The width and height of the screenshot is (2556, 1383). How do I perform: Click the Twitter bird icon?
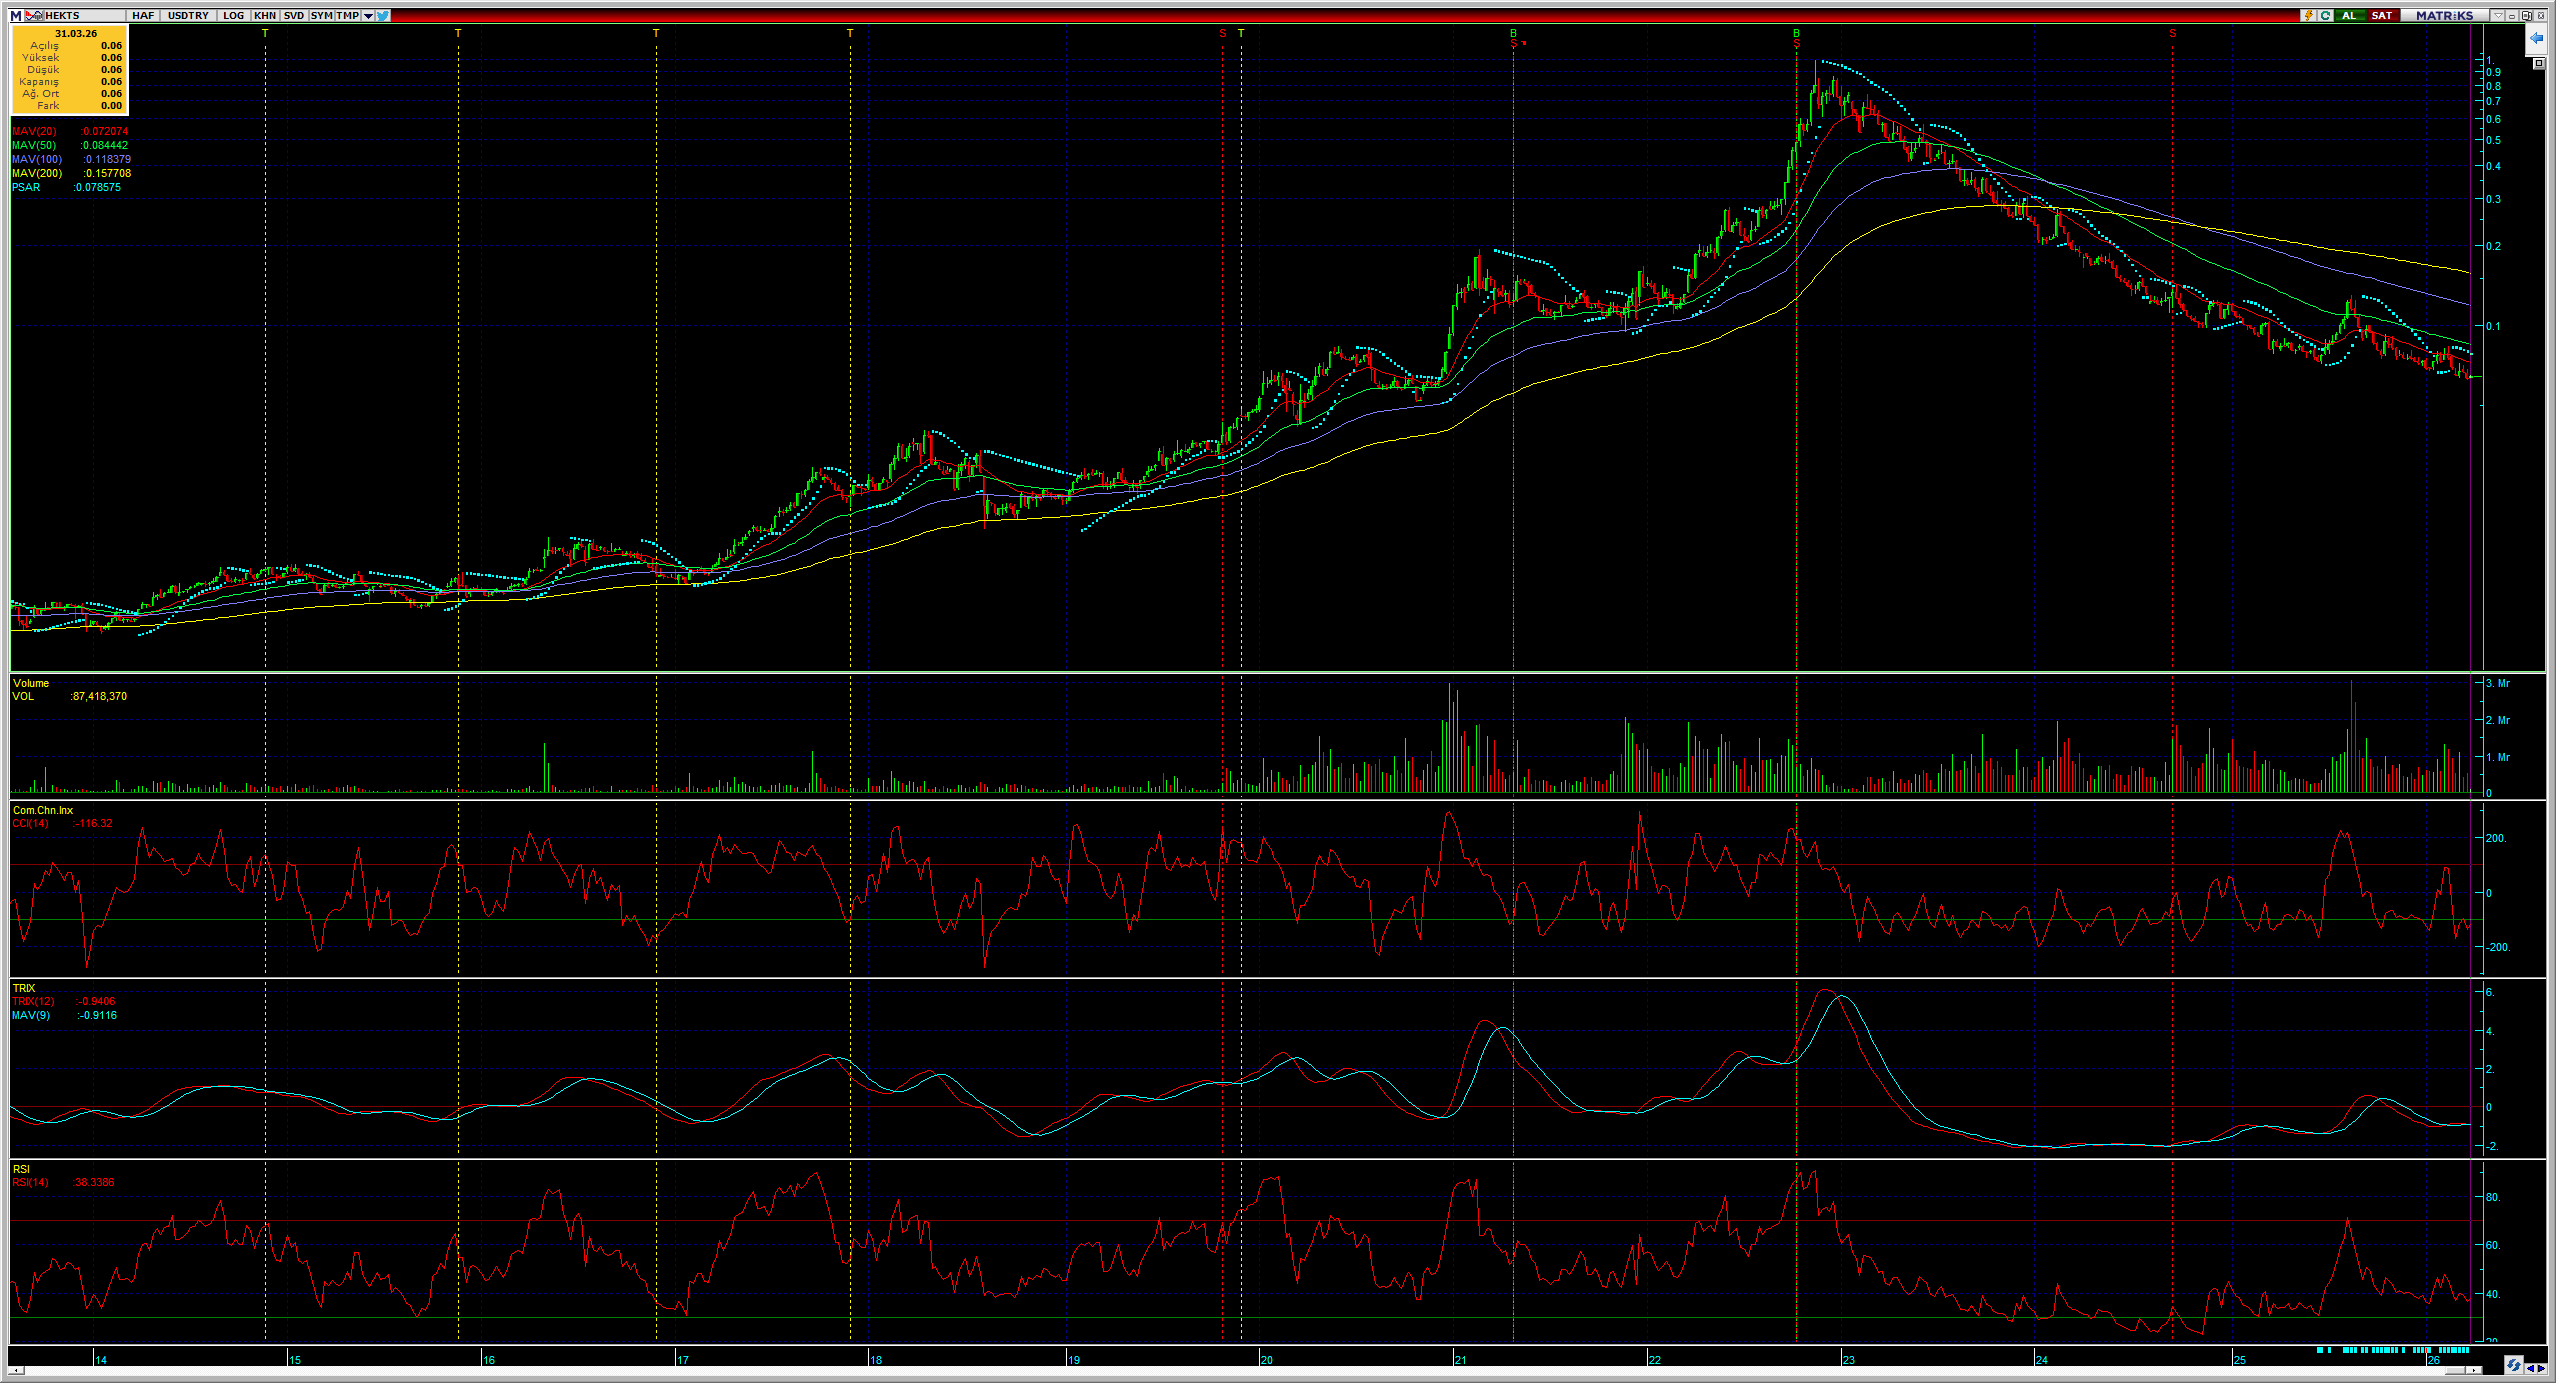[x=383, y=15]
